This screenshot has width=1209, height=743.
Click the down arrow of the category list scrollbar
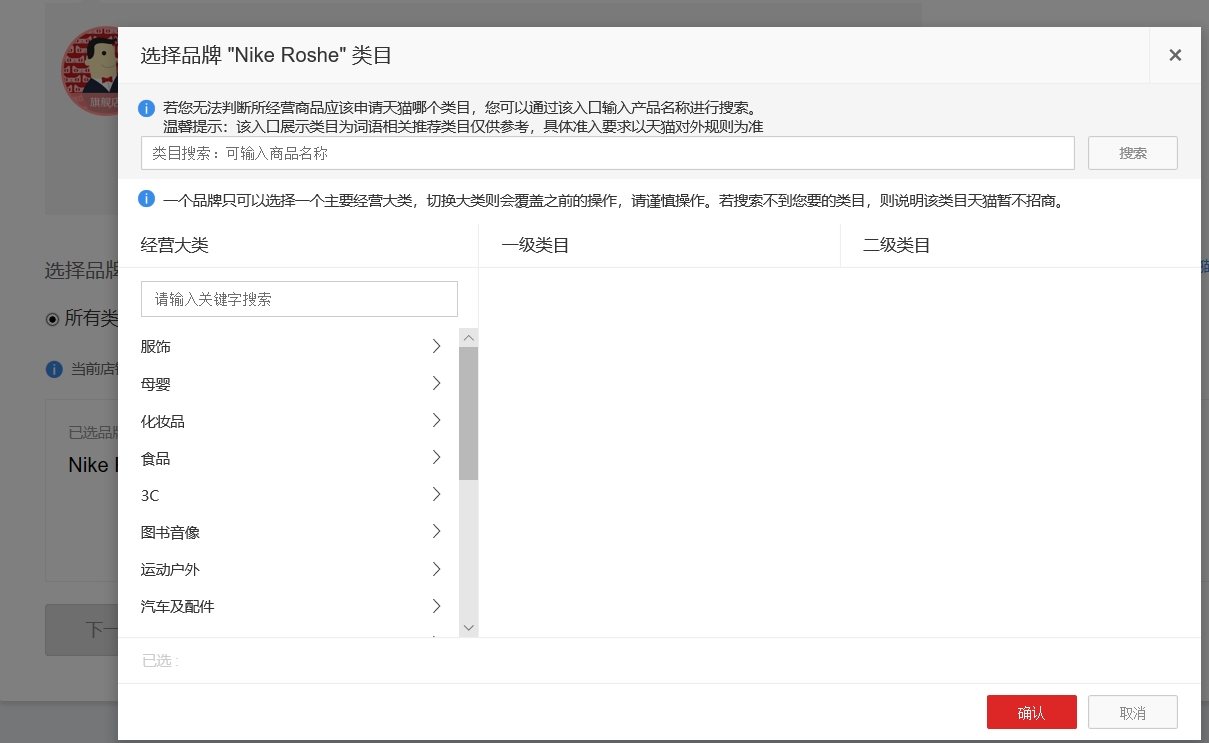tap(468, 626)
